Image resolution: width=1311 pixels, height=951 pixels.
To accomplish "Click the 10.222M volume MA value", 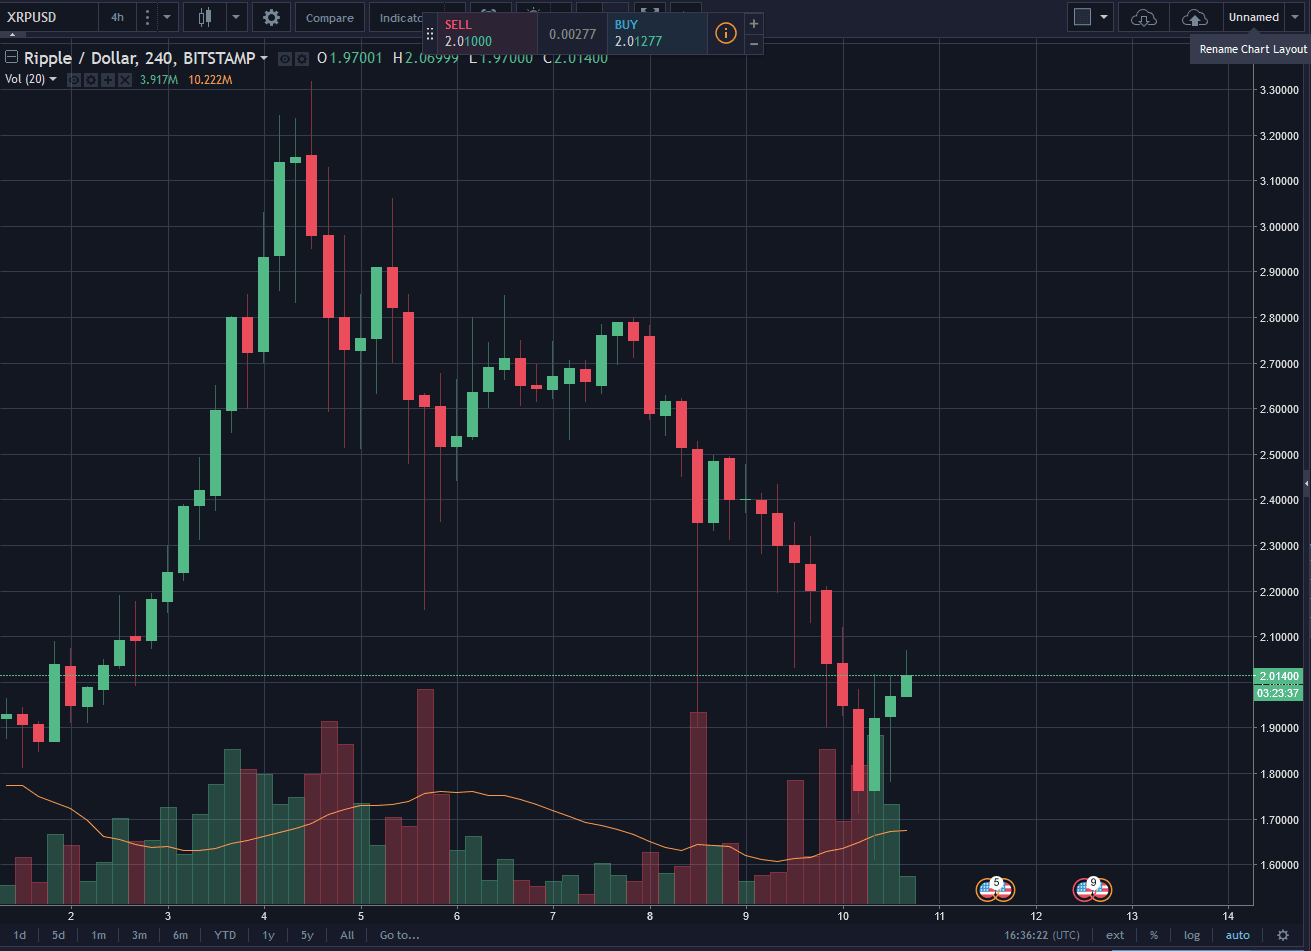I will [210, 79].
